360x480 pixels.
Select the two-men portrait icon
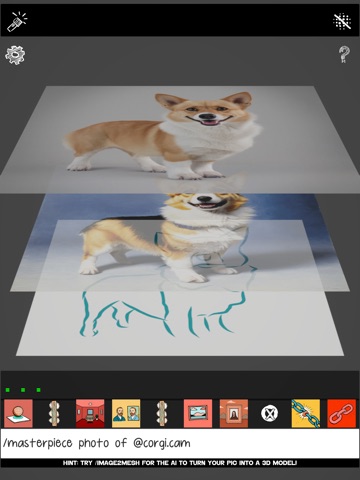pyautogui.click(x=126, y=413)
